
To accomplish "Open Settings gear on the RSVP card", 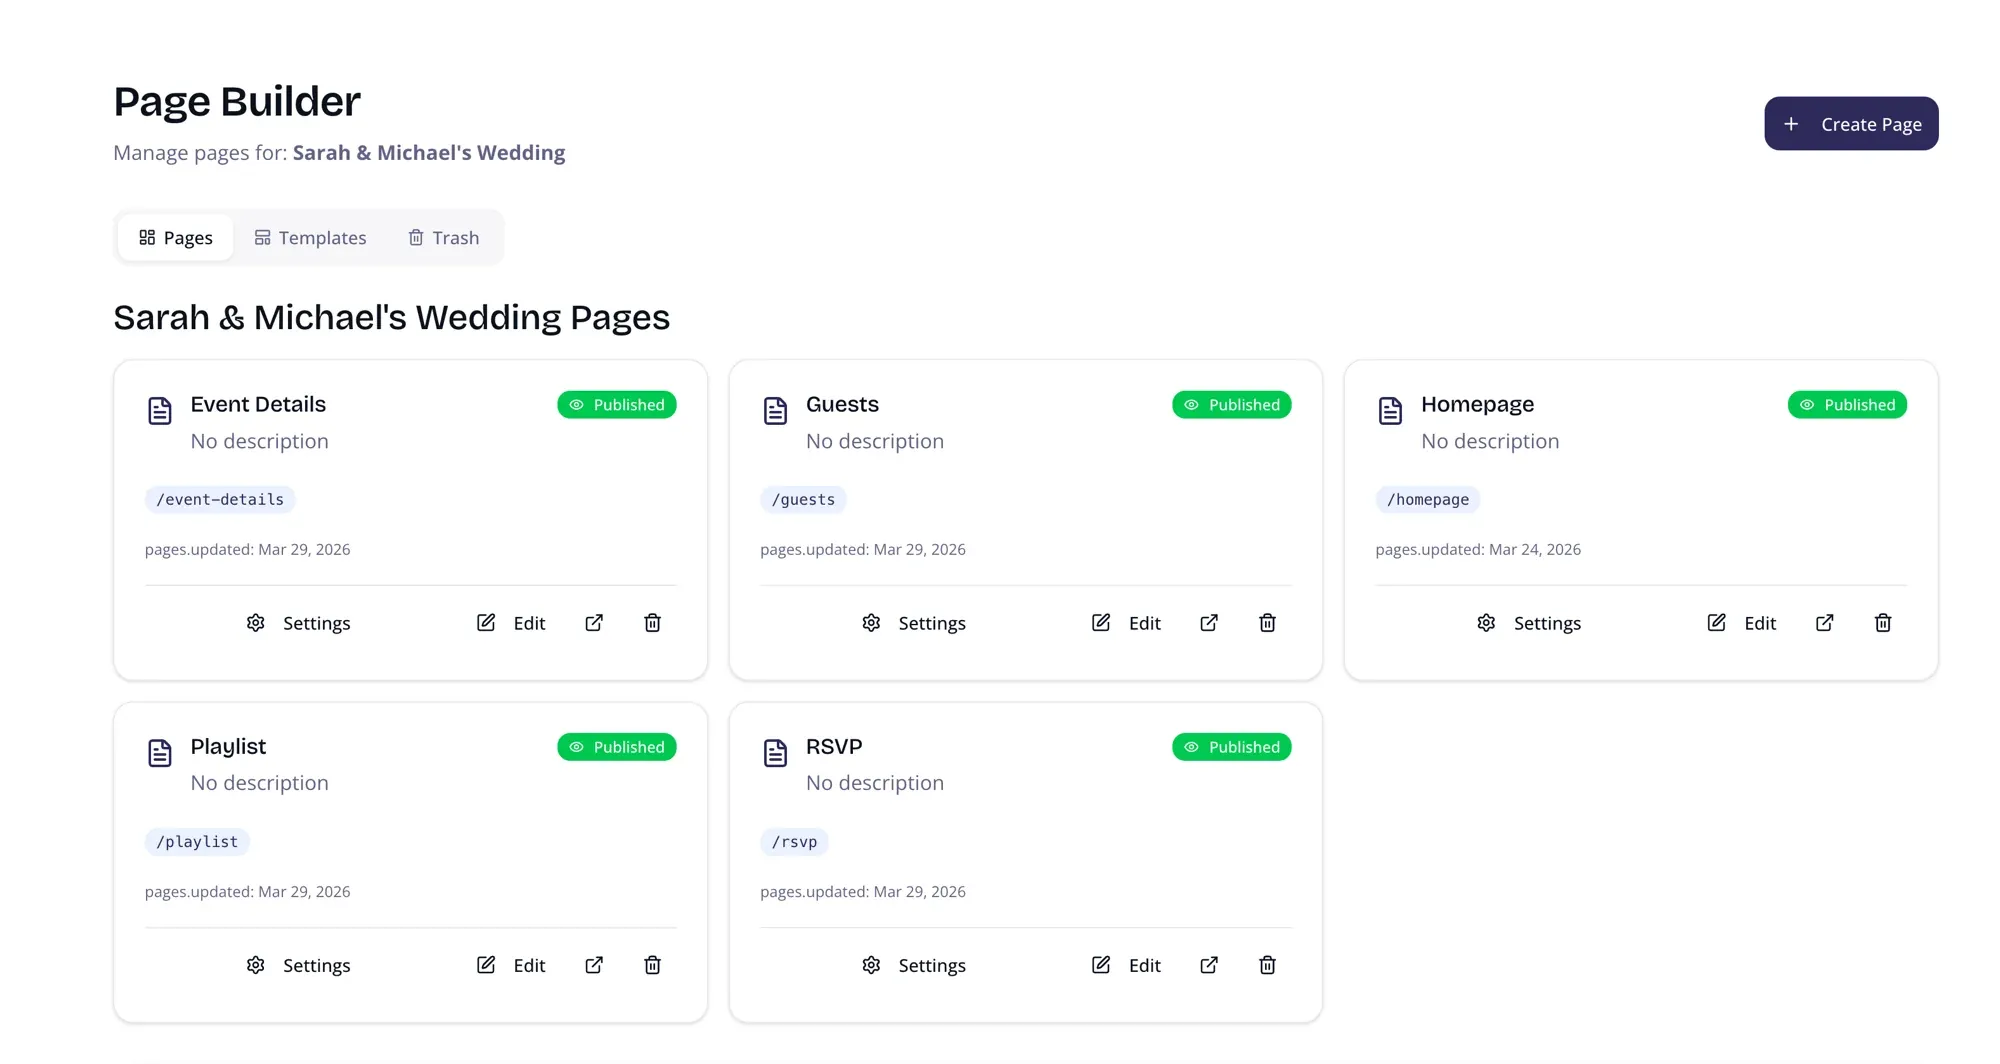I will pyautogui.click(x=871, y=965).
